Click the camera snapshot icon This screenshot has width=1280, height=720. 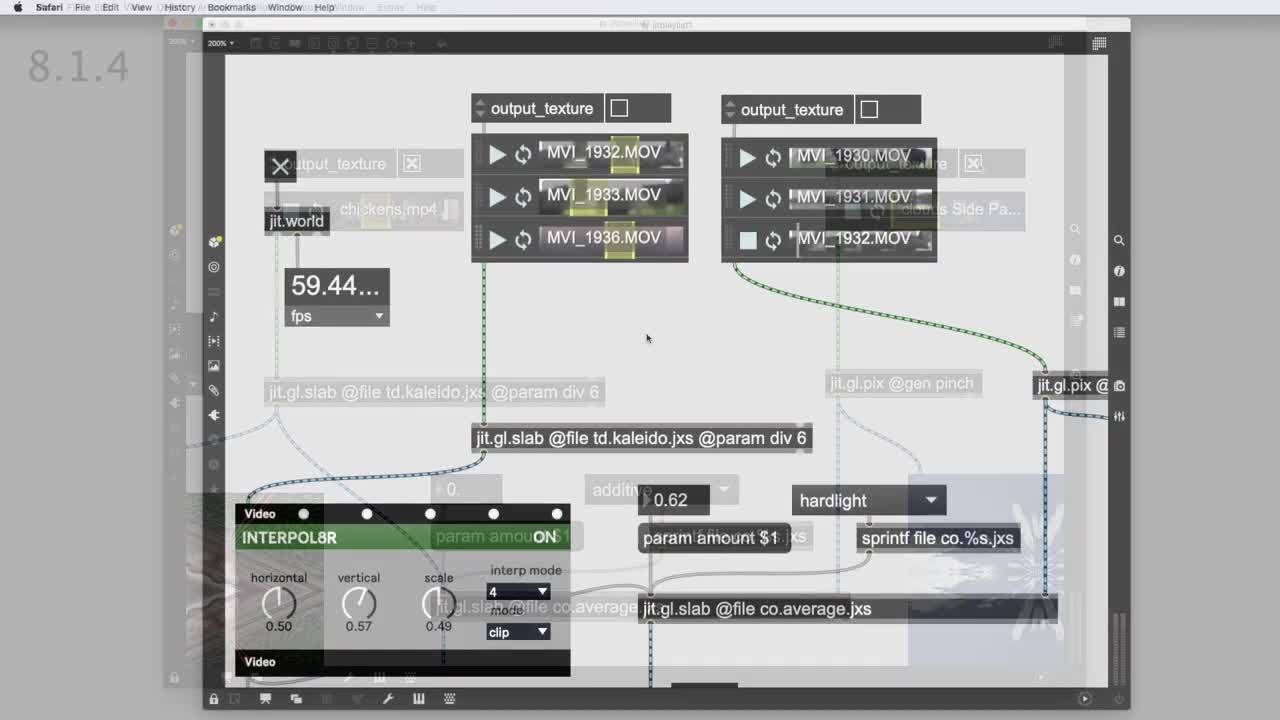point(1119,386)
